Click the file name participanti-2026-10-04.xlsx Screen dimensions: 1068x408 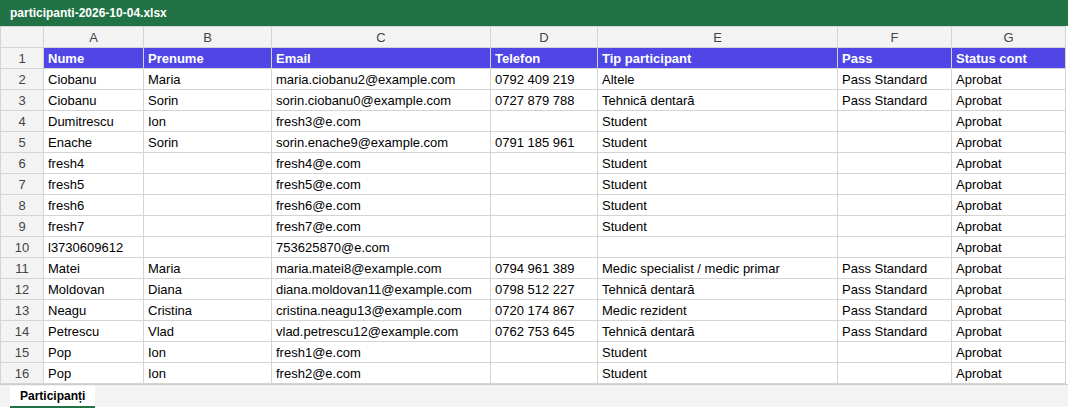click(89, 13)
